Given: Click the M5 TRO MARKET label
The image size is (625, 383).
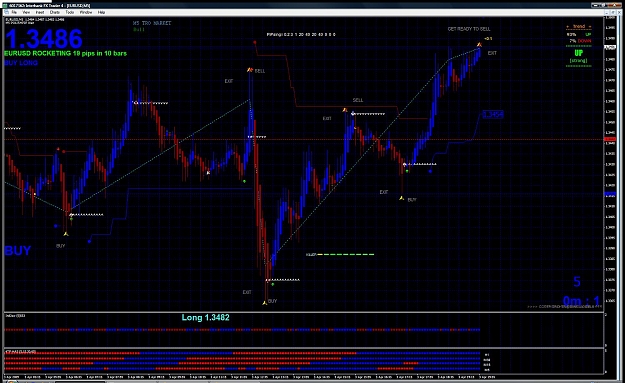Looking at the screenshot, I should pos(152,23).
